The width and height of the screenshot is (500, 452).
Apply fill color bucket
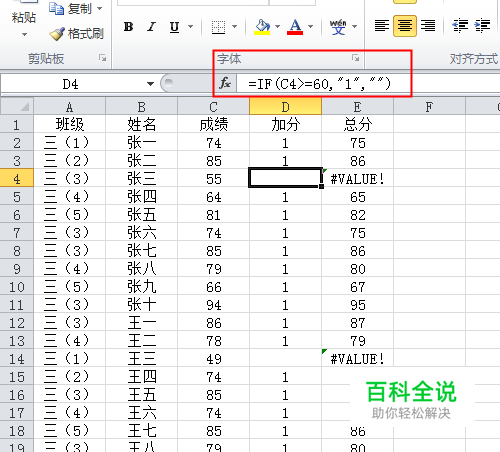pyautogui.click(x=262, y=26)
